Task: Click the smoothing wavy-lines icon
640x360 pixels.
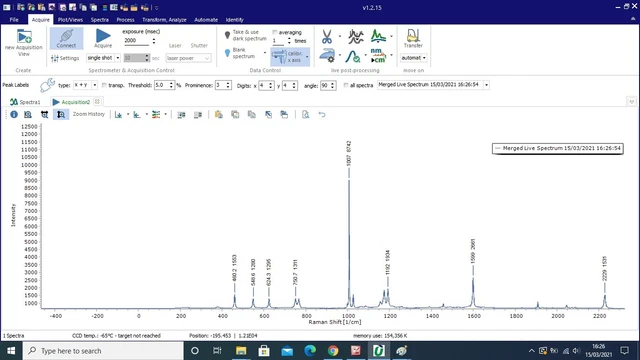Action: 356,37
